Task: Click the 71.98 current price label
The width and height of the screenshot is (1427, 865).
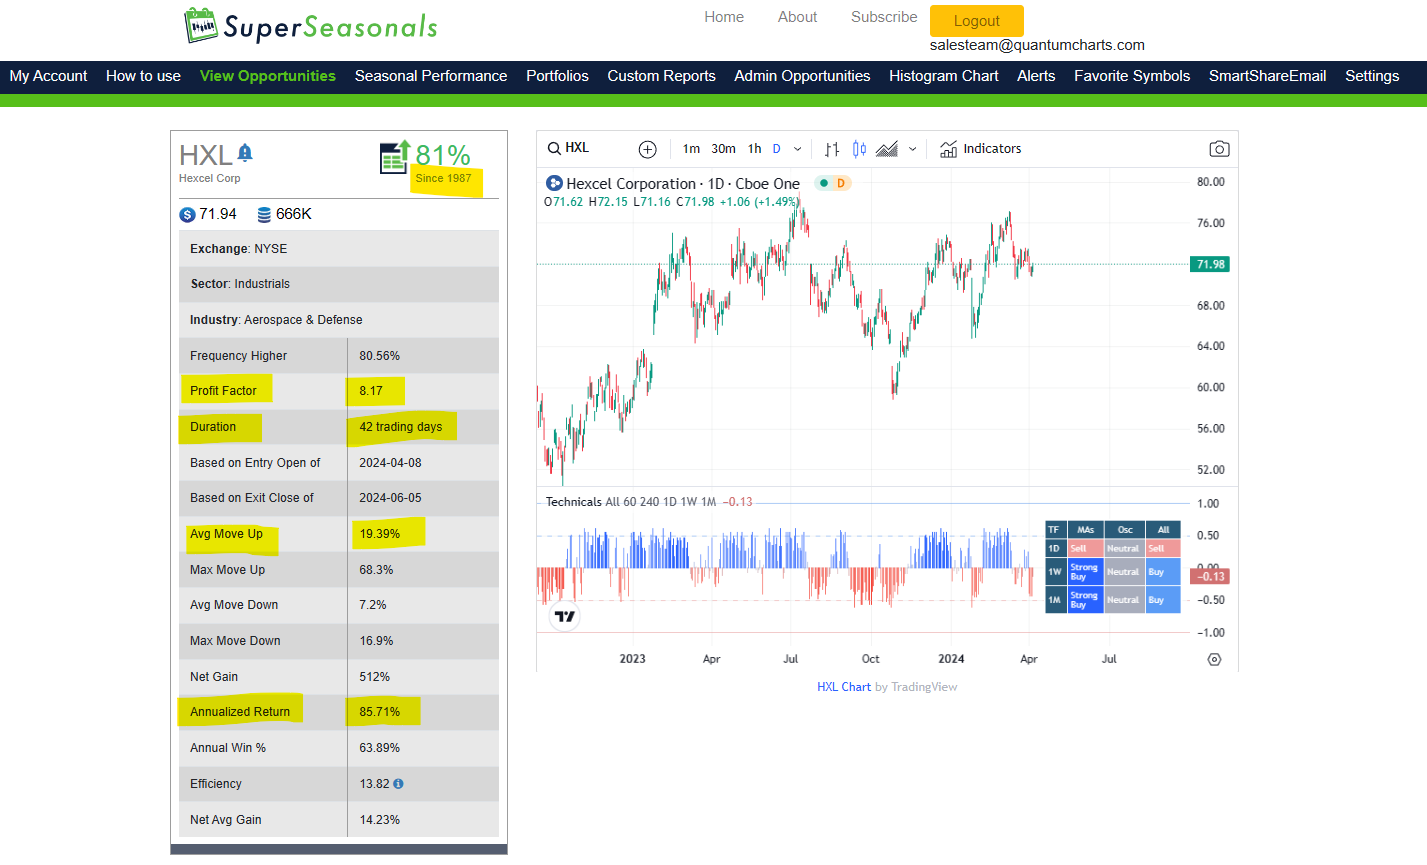Action: [x=1210, y=264]
